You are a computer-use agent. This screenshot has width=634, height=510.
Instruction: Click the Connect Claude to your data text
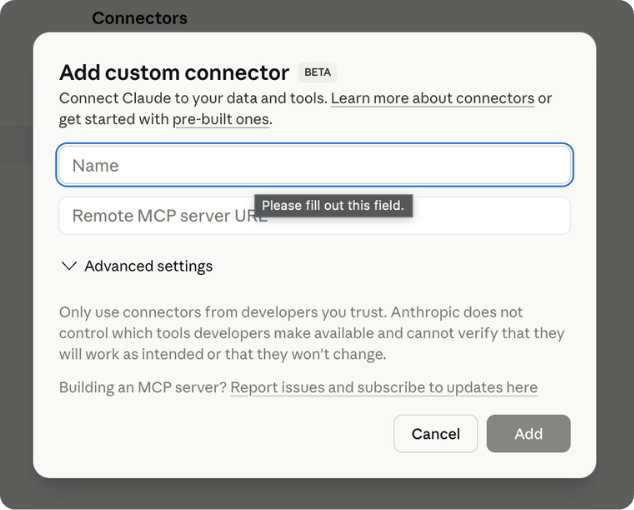tap(192, 98)
